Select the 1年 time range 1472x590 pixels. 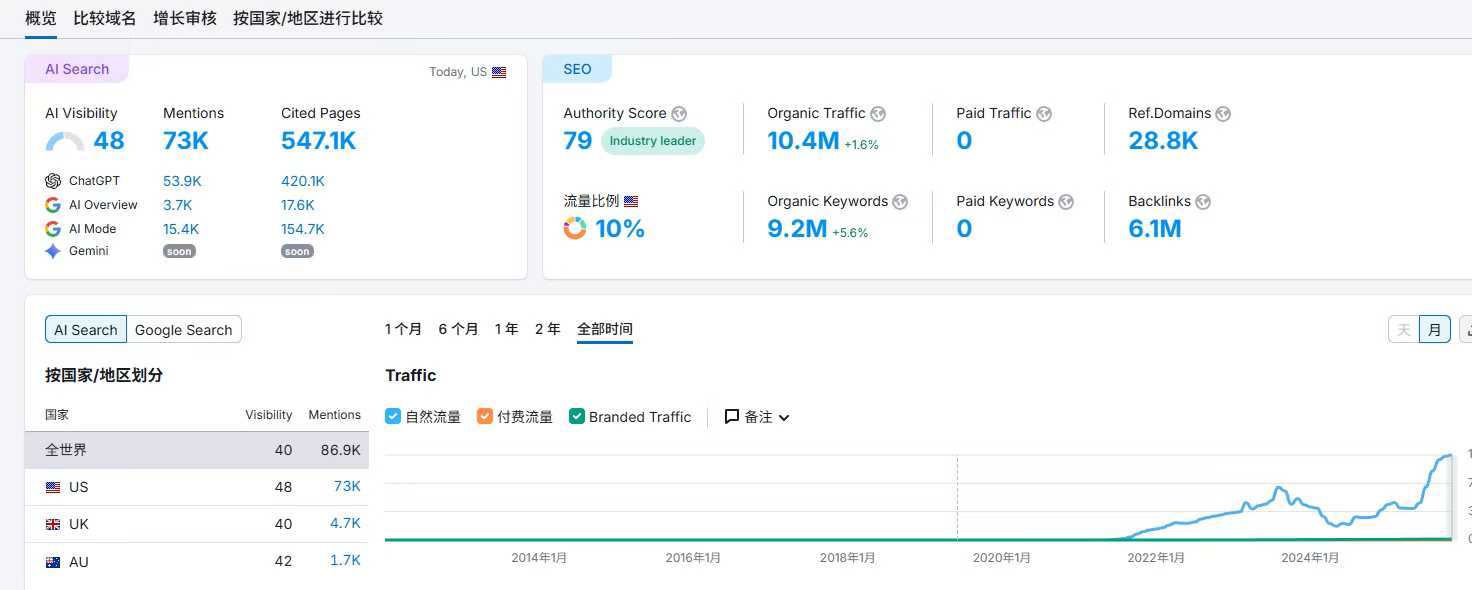[x=506, y=328]
